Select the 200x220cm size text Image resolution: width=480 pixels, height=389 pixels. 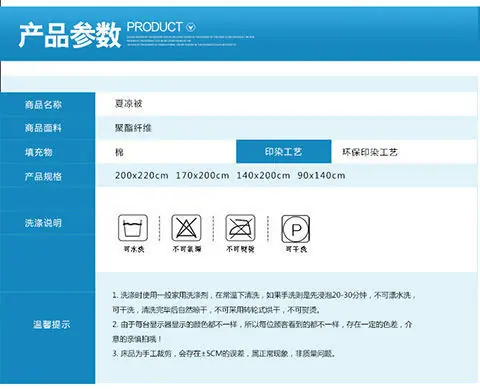[142, 175]
